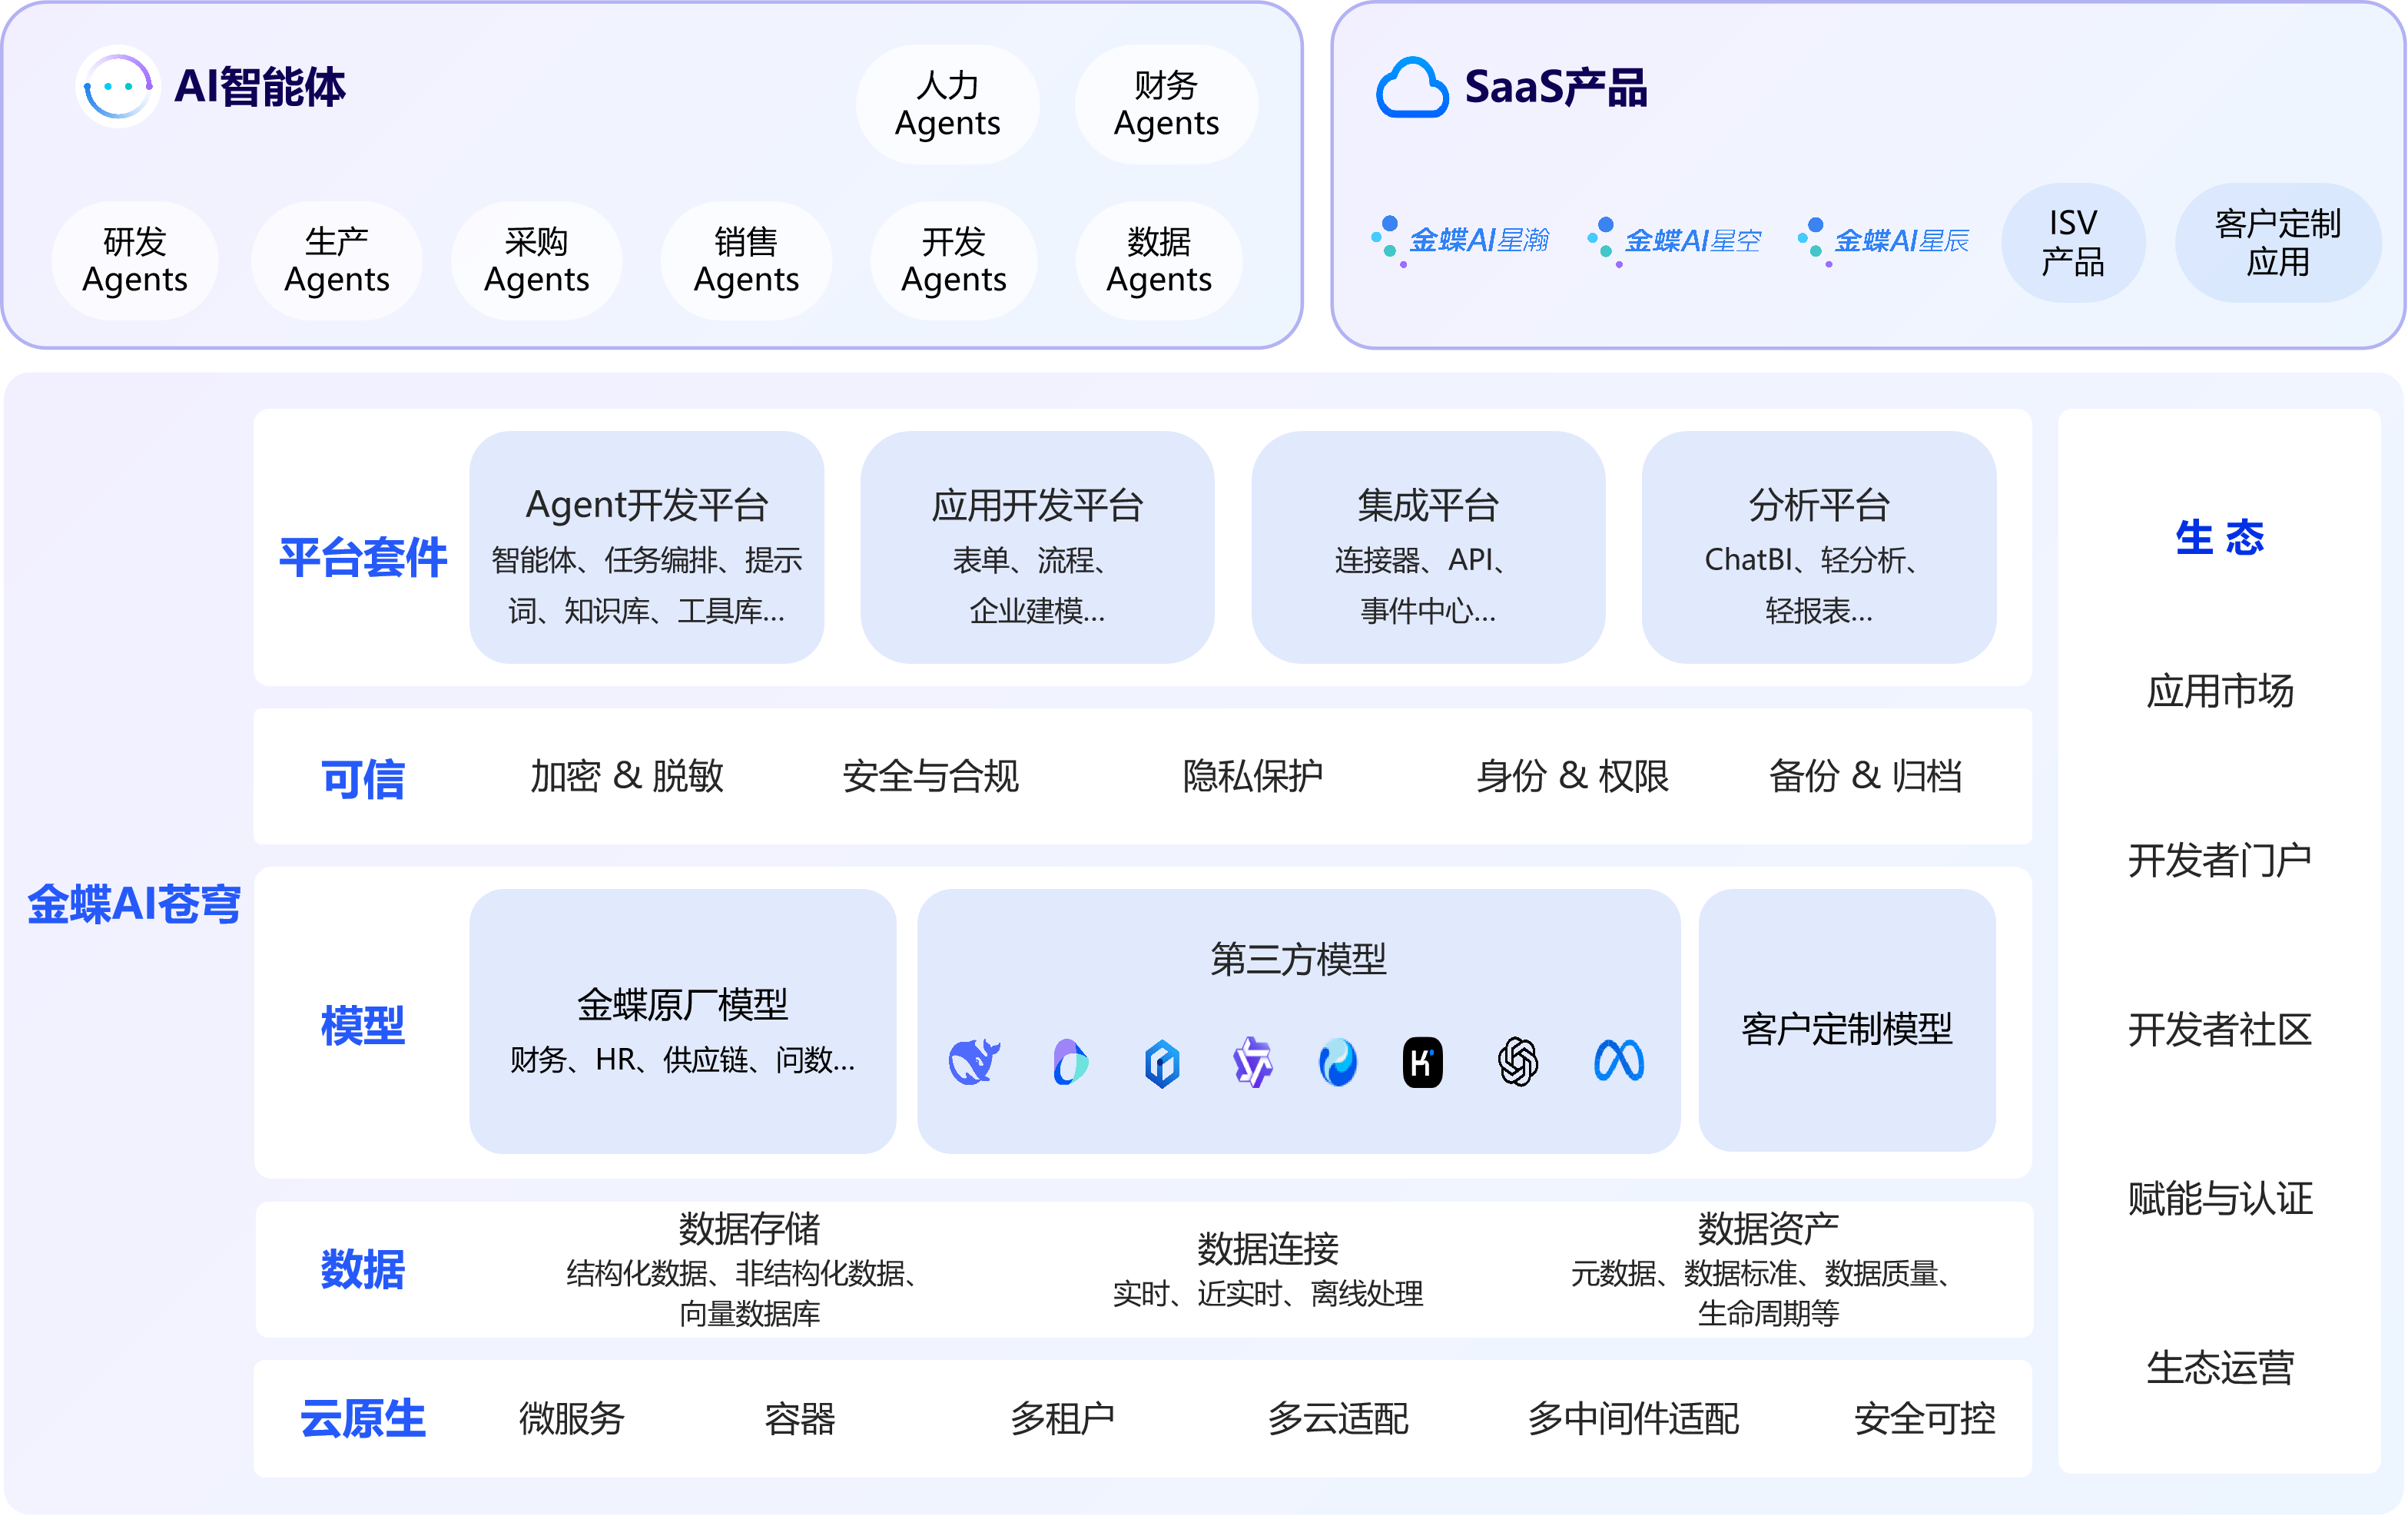The width and height of the screenshot is (2408, 1519).
Task: Open the 数据 Agents pill
Action: (1159, 260)
